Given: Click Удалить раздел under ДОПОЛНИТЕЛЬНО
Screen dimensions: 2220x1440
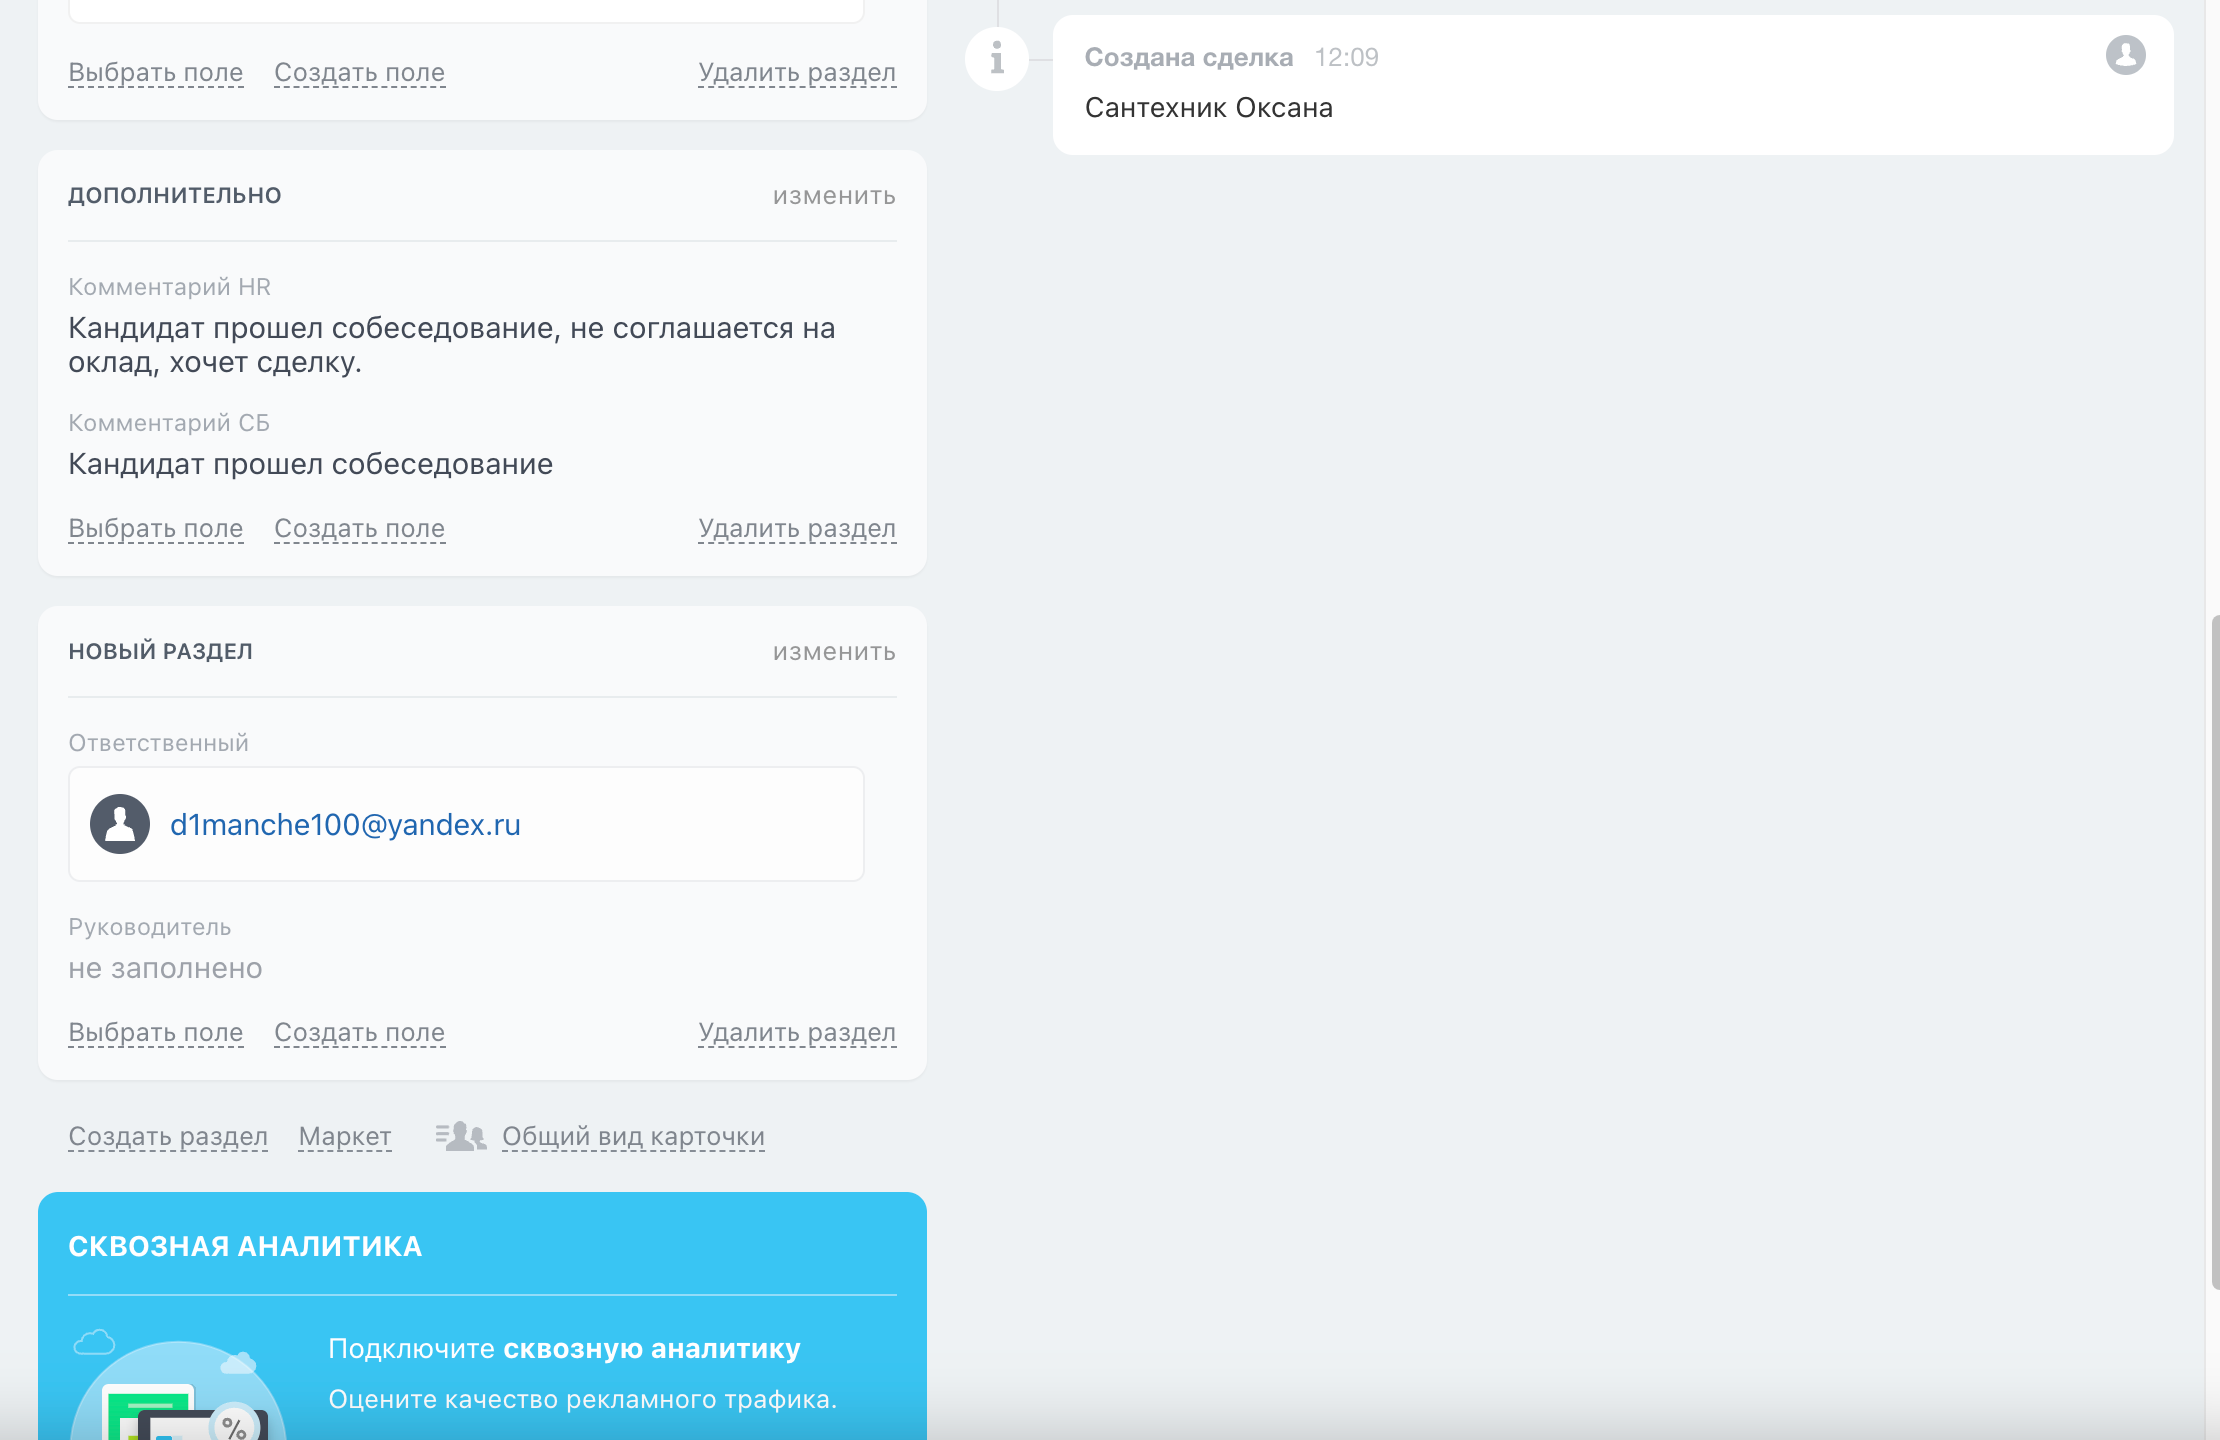Looking at the screenshot, I should pyautogui.click(x=796, y=528).
